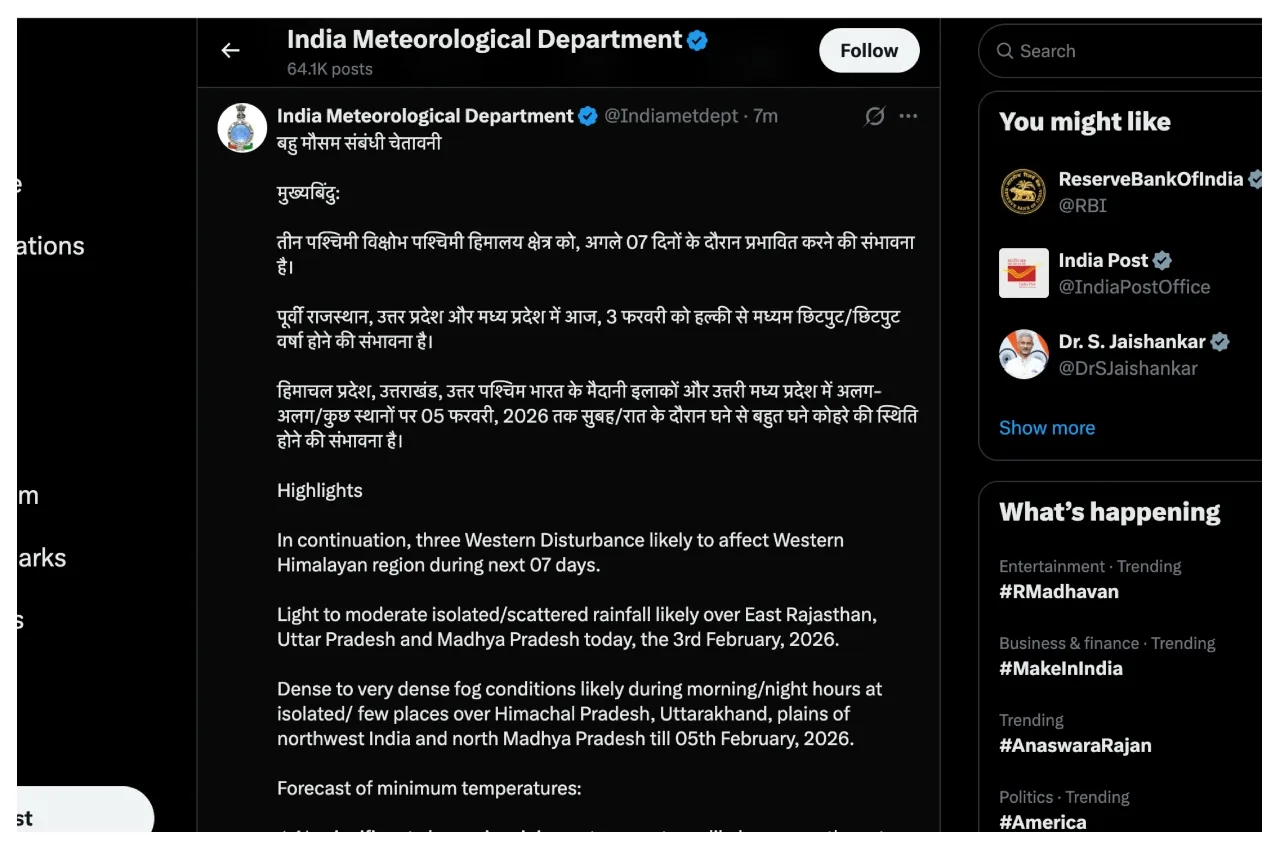Open the #America politics trend

(x=1043, y=822)
